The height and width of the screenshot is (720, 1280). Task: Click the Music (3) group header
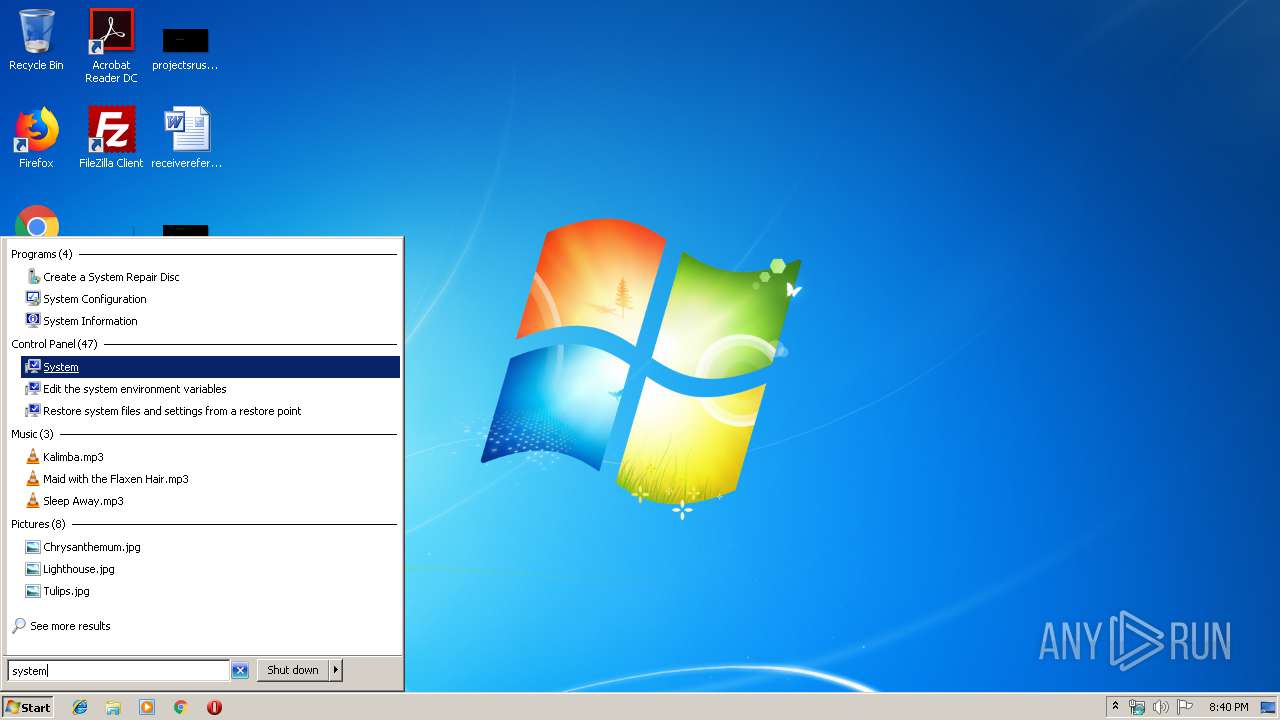pos(32,434)
